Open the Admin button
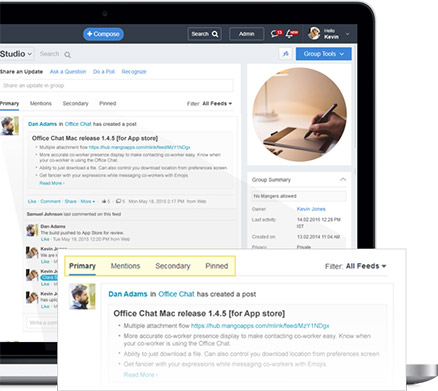Screen dimensions: 438x391 247,34
